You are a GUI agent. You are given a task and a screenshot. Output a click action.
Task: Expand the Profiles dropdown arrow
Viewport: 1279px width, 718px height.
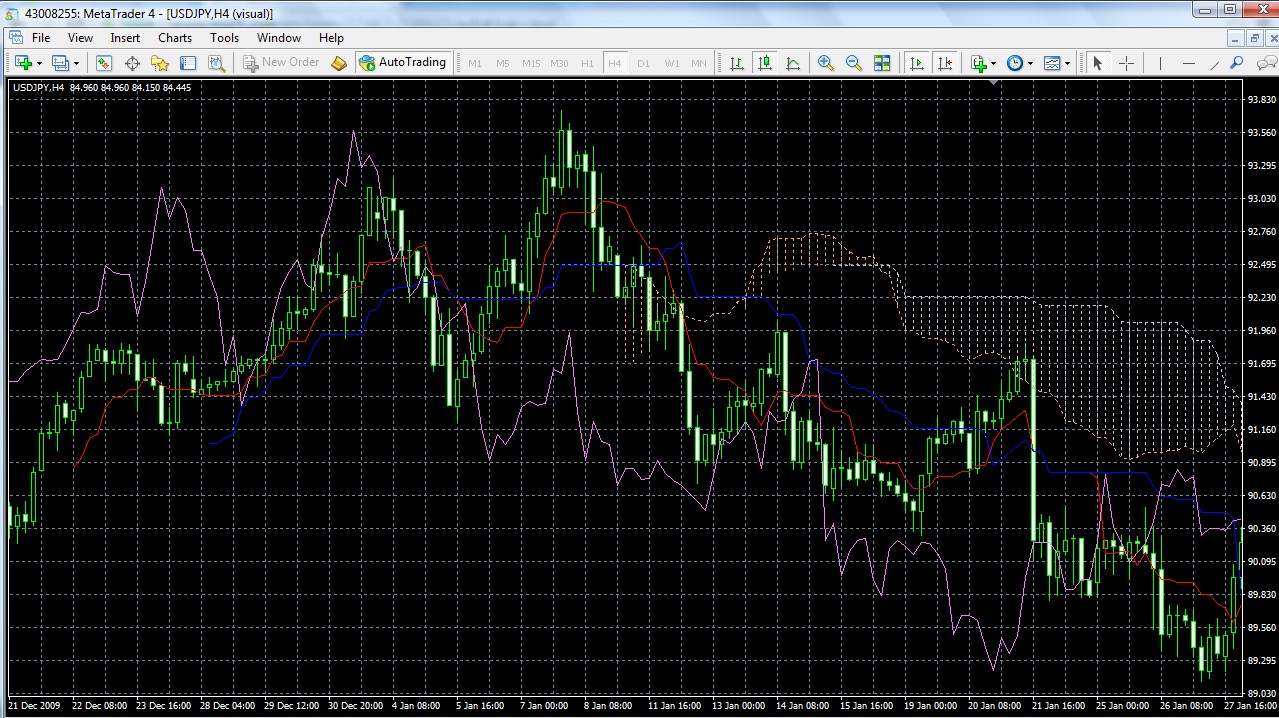[x=76, y=62]
